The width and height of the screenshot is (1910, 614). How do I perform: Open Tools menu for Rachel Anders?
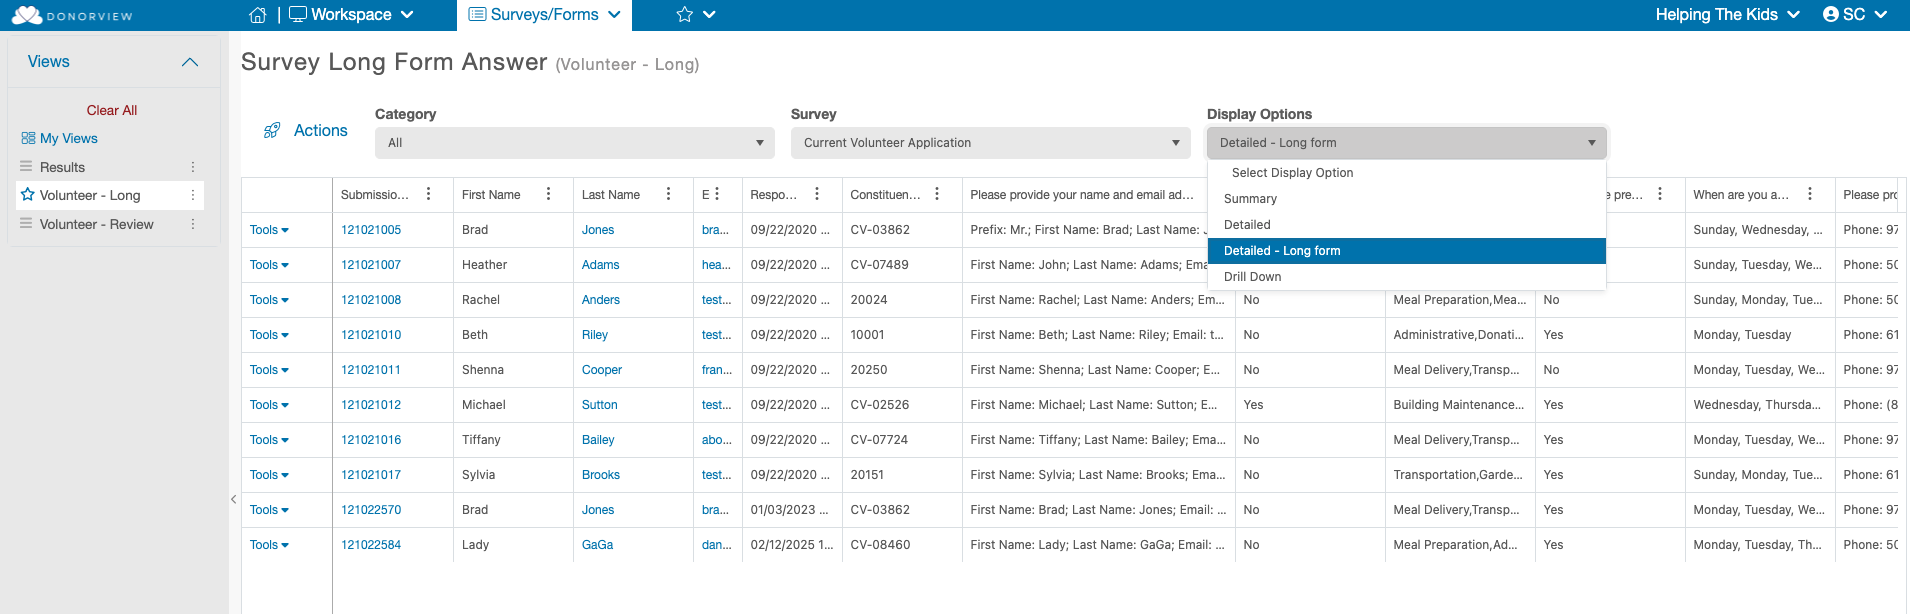tap(269, 300)
